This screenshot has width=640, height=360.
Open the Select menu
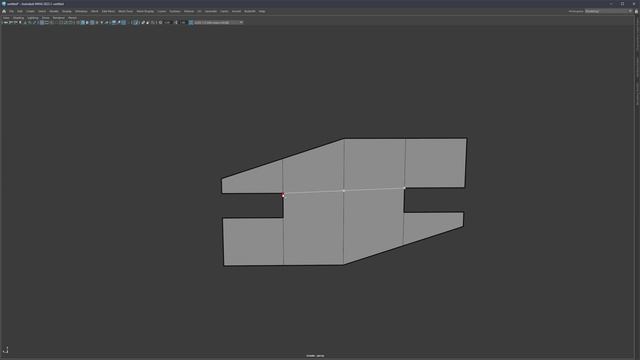click(42, 11)
